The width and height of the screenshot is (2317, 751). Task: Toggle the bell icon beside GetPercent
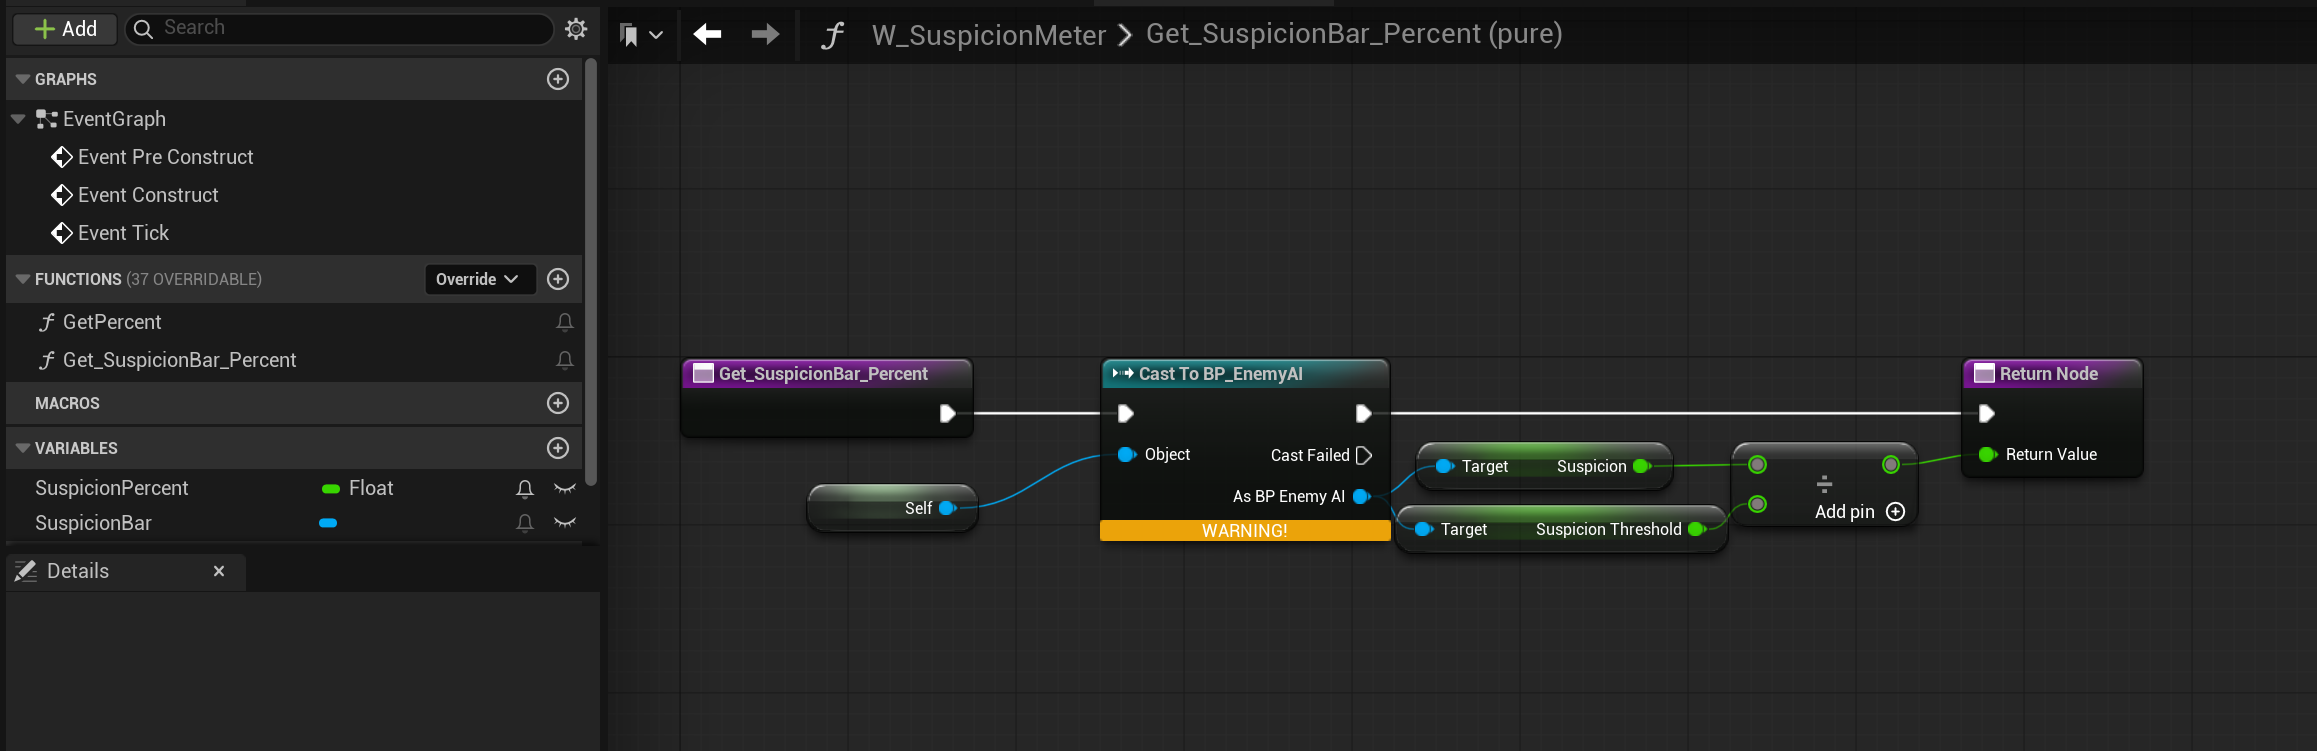tap(565, 322)
